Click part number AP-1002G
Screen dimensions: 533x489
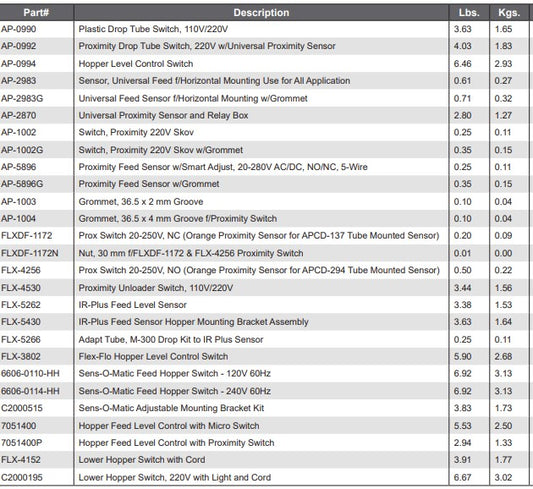pyautogui.click(x=22, y=150)
